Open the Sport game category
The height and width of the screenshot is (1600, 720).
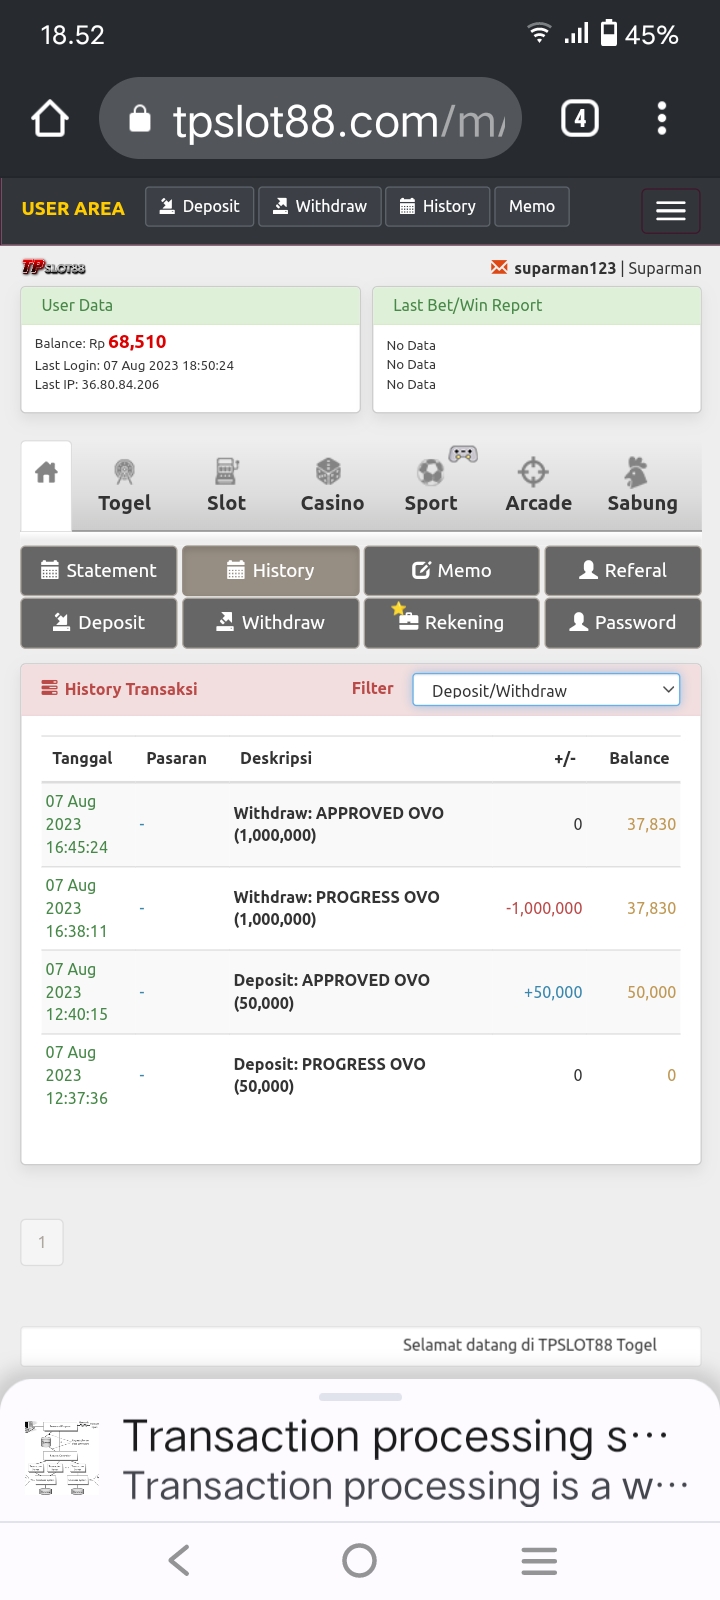pos(431,486)
